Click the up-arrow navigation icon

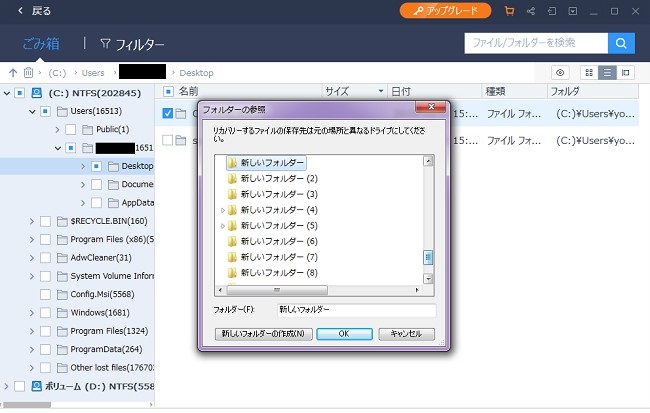pyautogui.click(x=13, y=73)
